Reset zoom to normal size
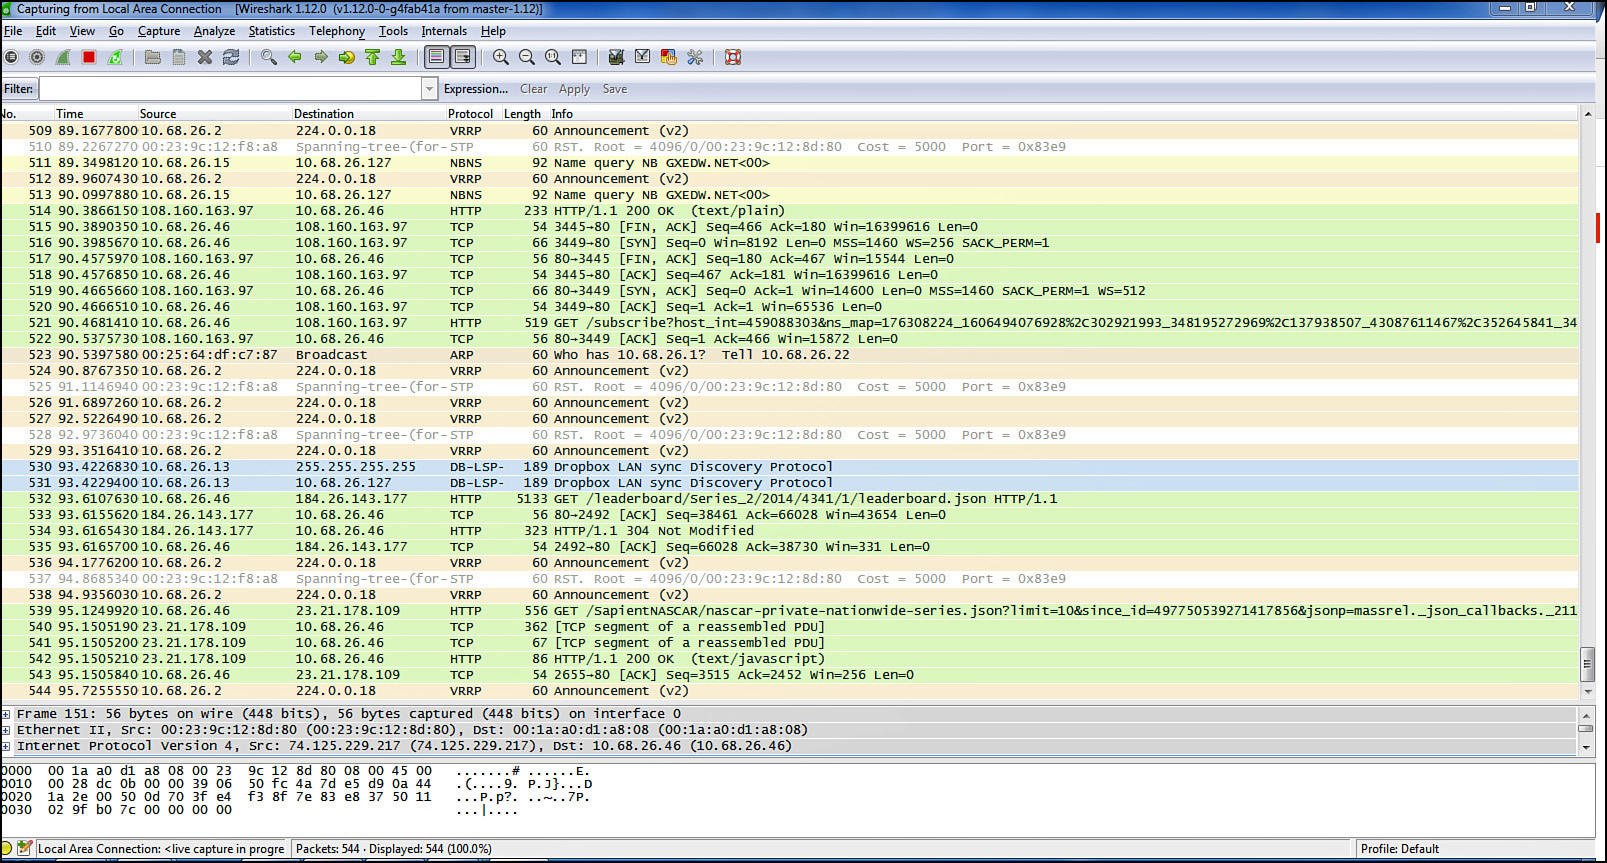Image resolution: width=1607 pixels, height=863 pixels. tap(553, 57)
